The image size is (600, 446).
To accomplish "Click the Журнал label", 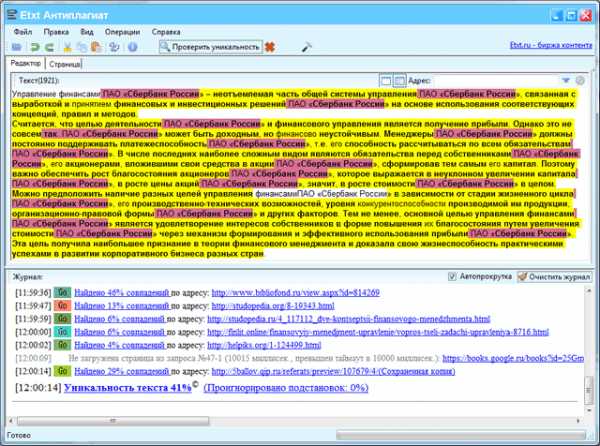I will tap(28, 277).
